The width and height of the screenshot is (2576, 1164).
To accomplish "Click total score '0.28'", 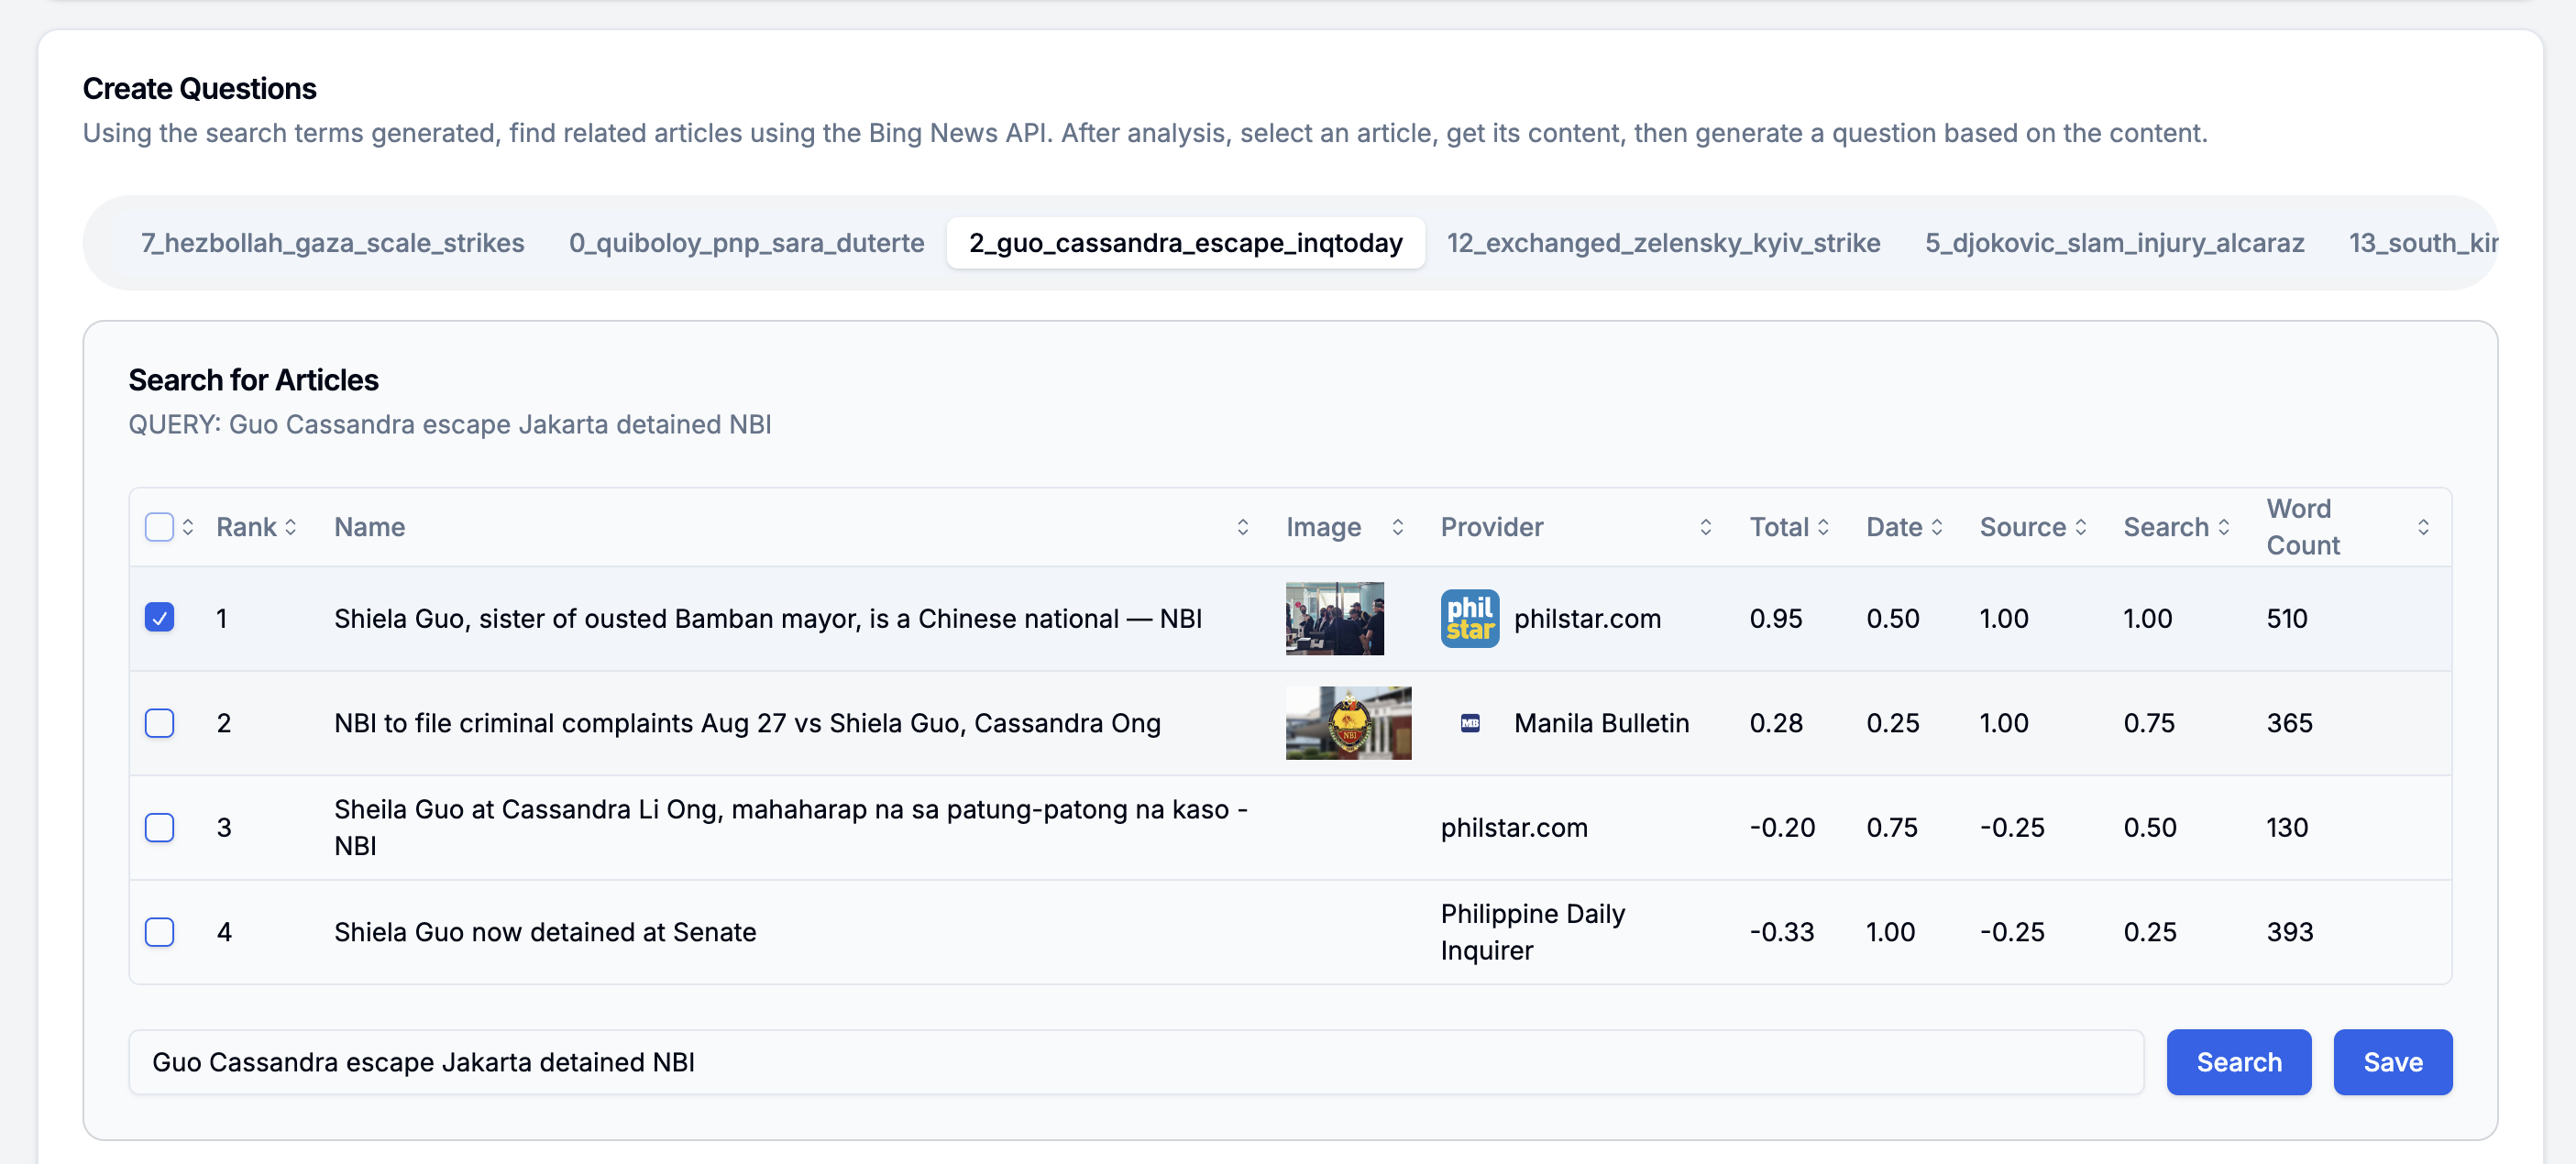I will click(1775, 723).
